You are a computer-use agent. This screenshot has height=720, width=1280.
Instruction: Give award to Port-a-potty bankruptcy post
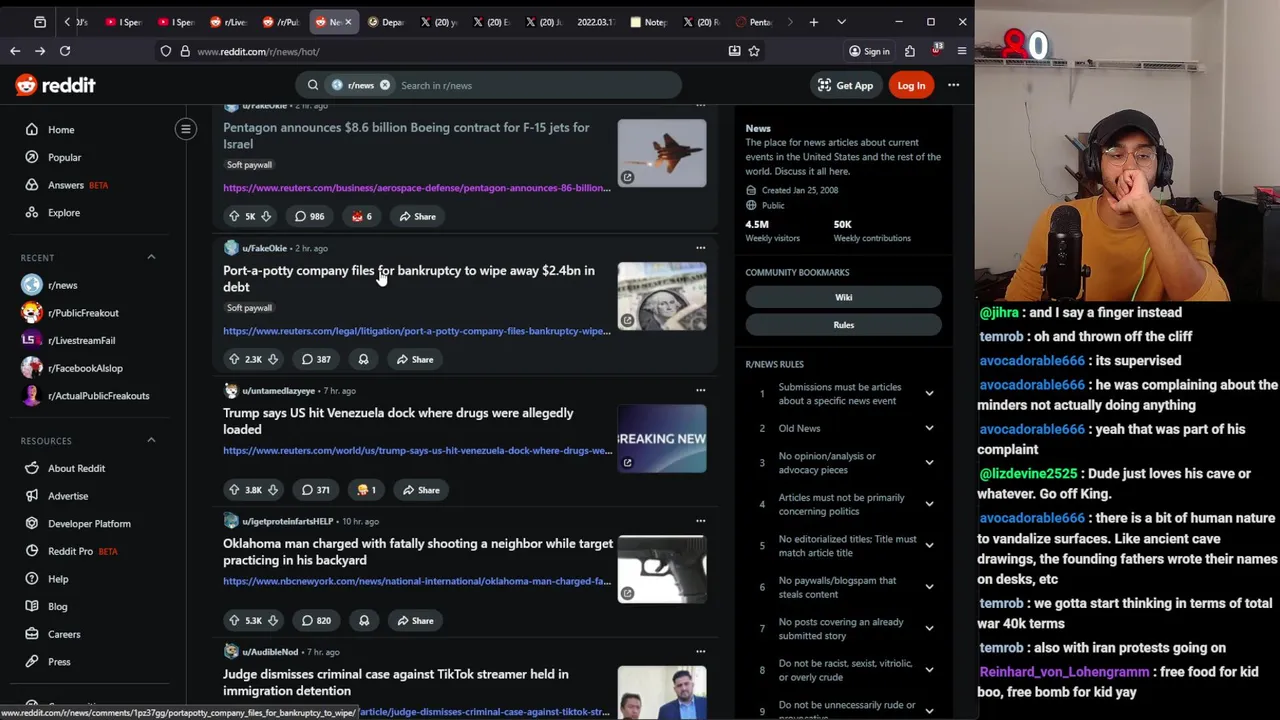364,359
